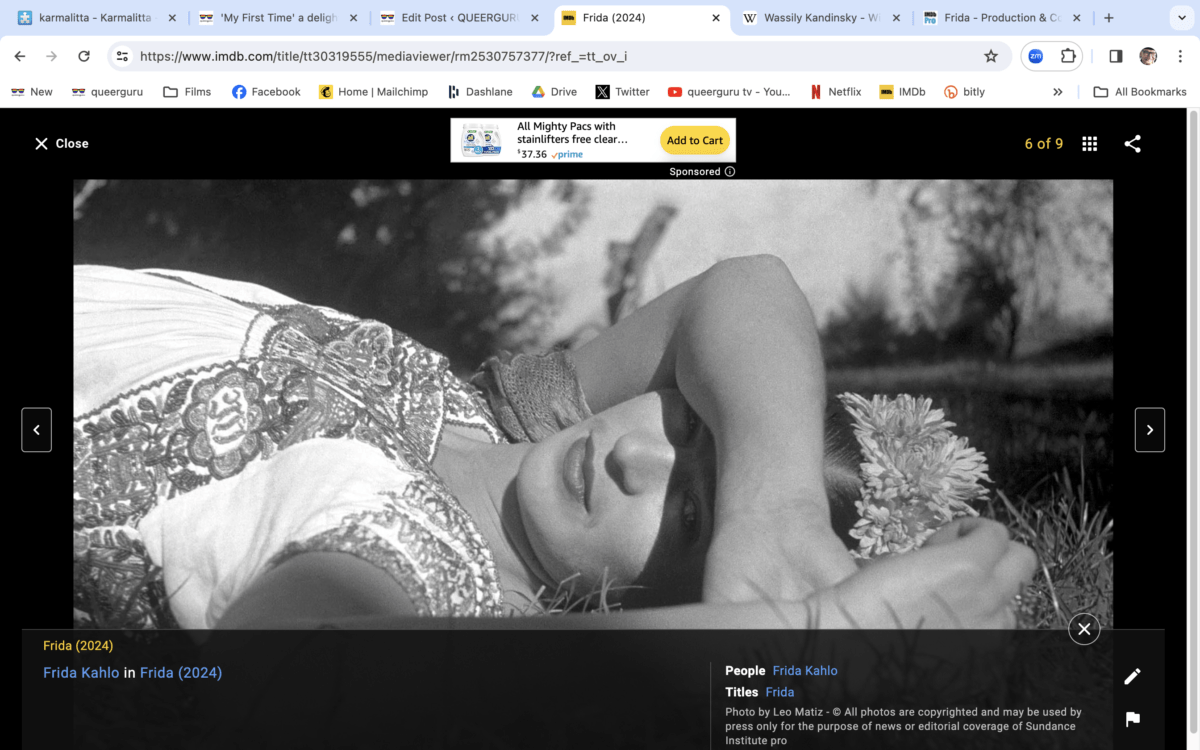Reload the current page
This screenshot has width=1200, height=750.
[84, 56]
